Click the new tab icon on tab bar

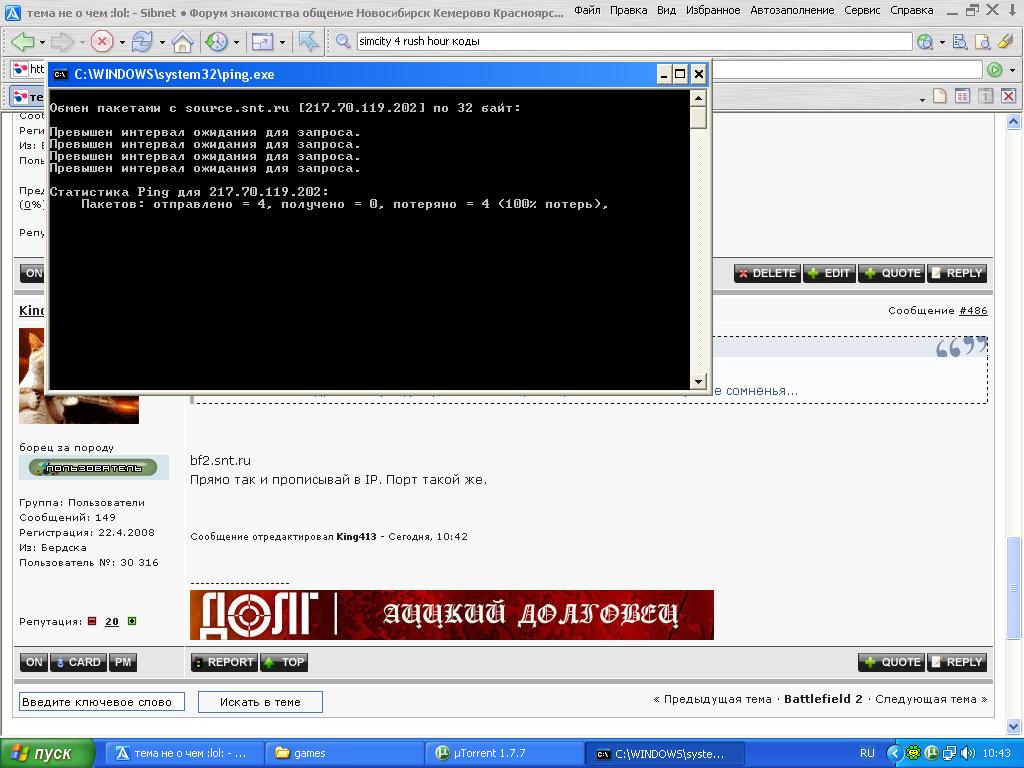939,97
